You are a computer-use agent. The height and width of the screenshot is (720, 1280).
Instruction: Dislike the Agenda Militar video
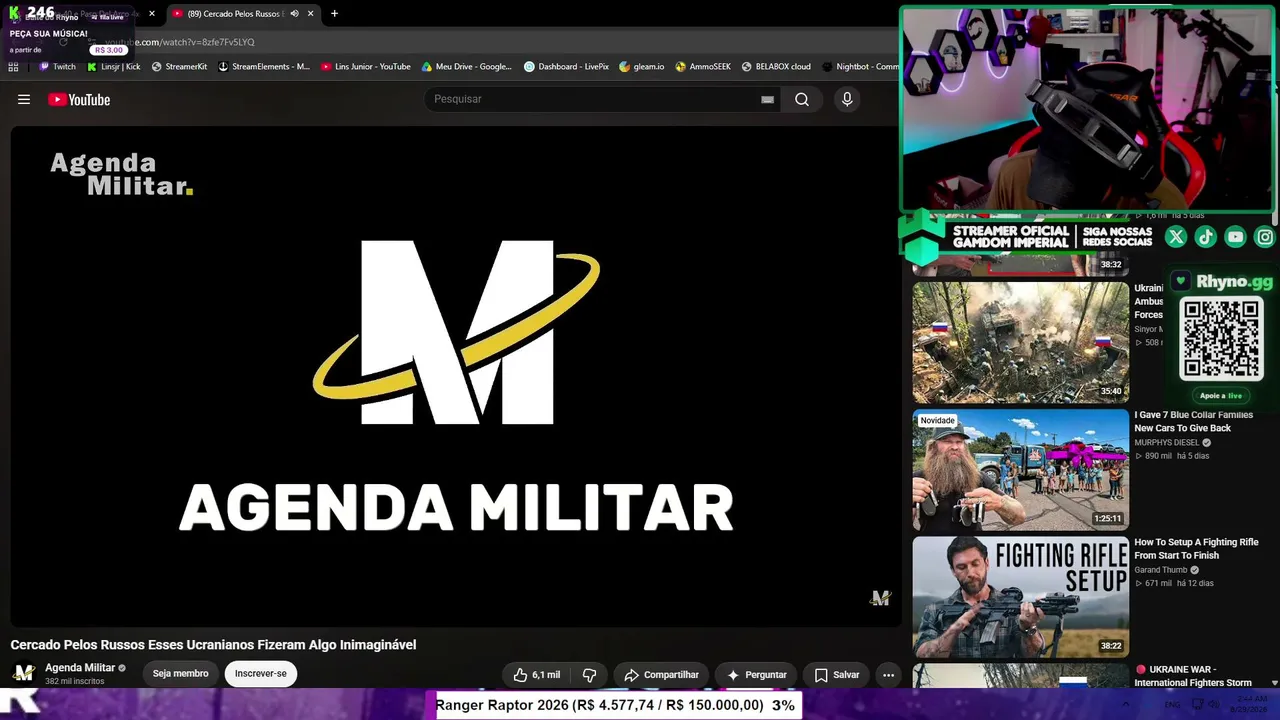point(589,675)
